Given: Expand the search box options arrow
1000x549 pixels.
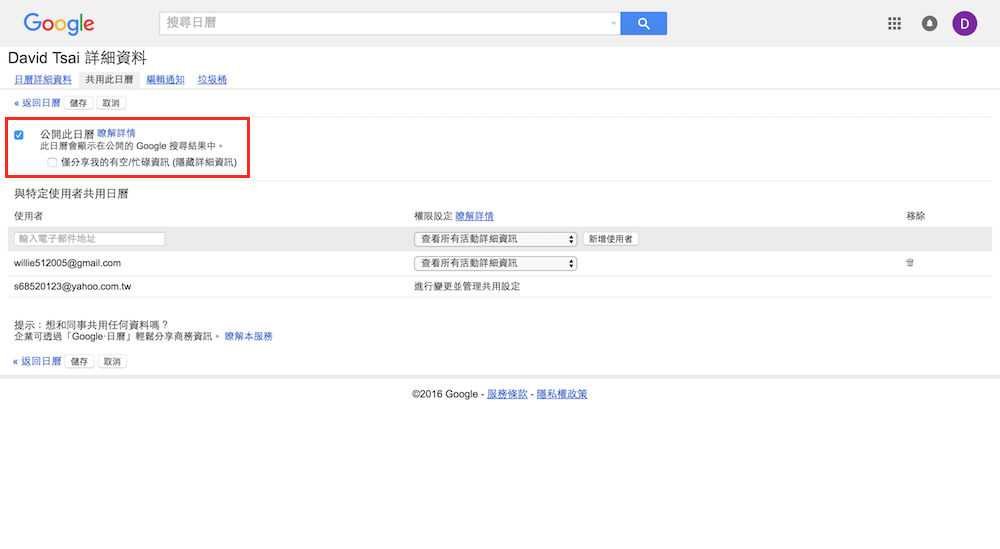Looking at the screenshot, I should tap(613, 24).
